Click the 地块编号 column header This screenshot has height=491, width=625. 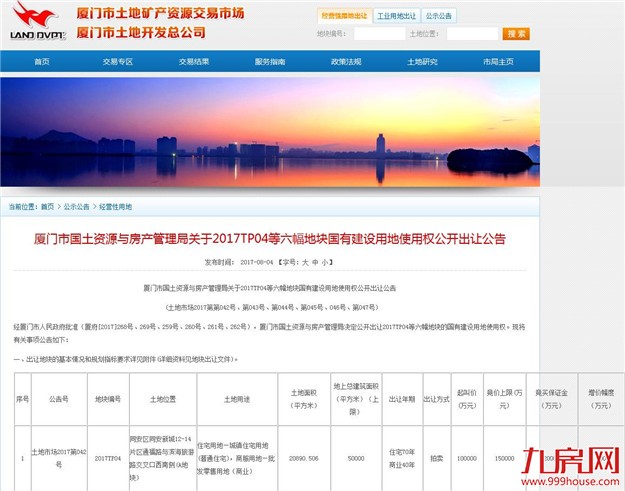[x=108, y=399]
